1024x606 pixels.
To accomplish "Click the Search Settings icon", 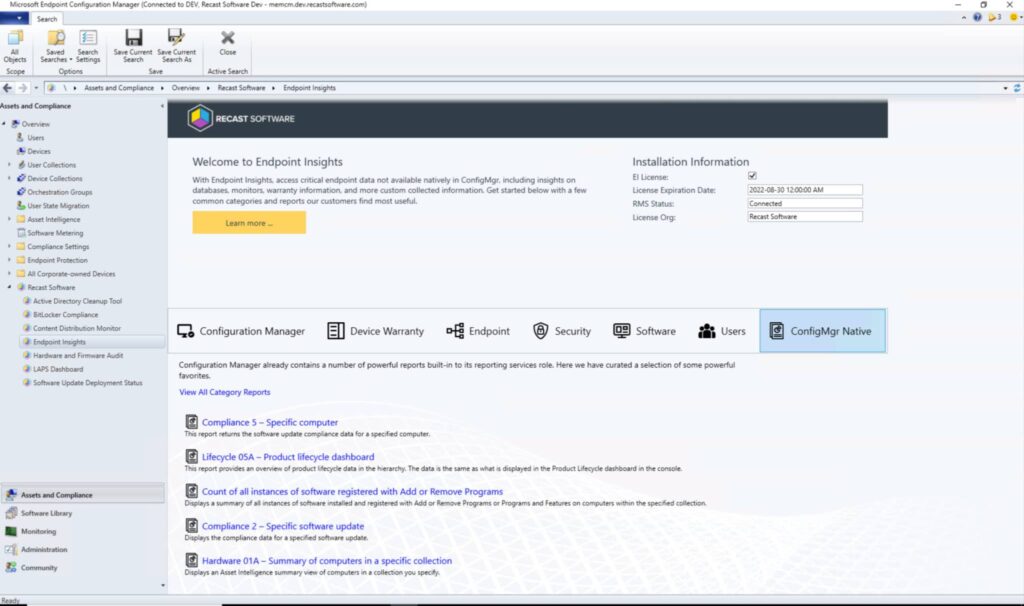I will 88,45.
